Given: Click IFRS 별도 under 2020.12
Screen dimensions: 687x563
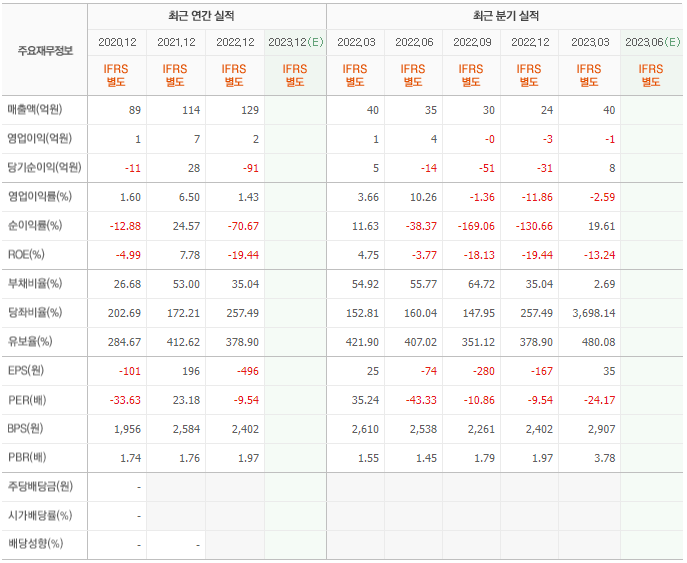Looking at the screenshot, I should (116, 75).
